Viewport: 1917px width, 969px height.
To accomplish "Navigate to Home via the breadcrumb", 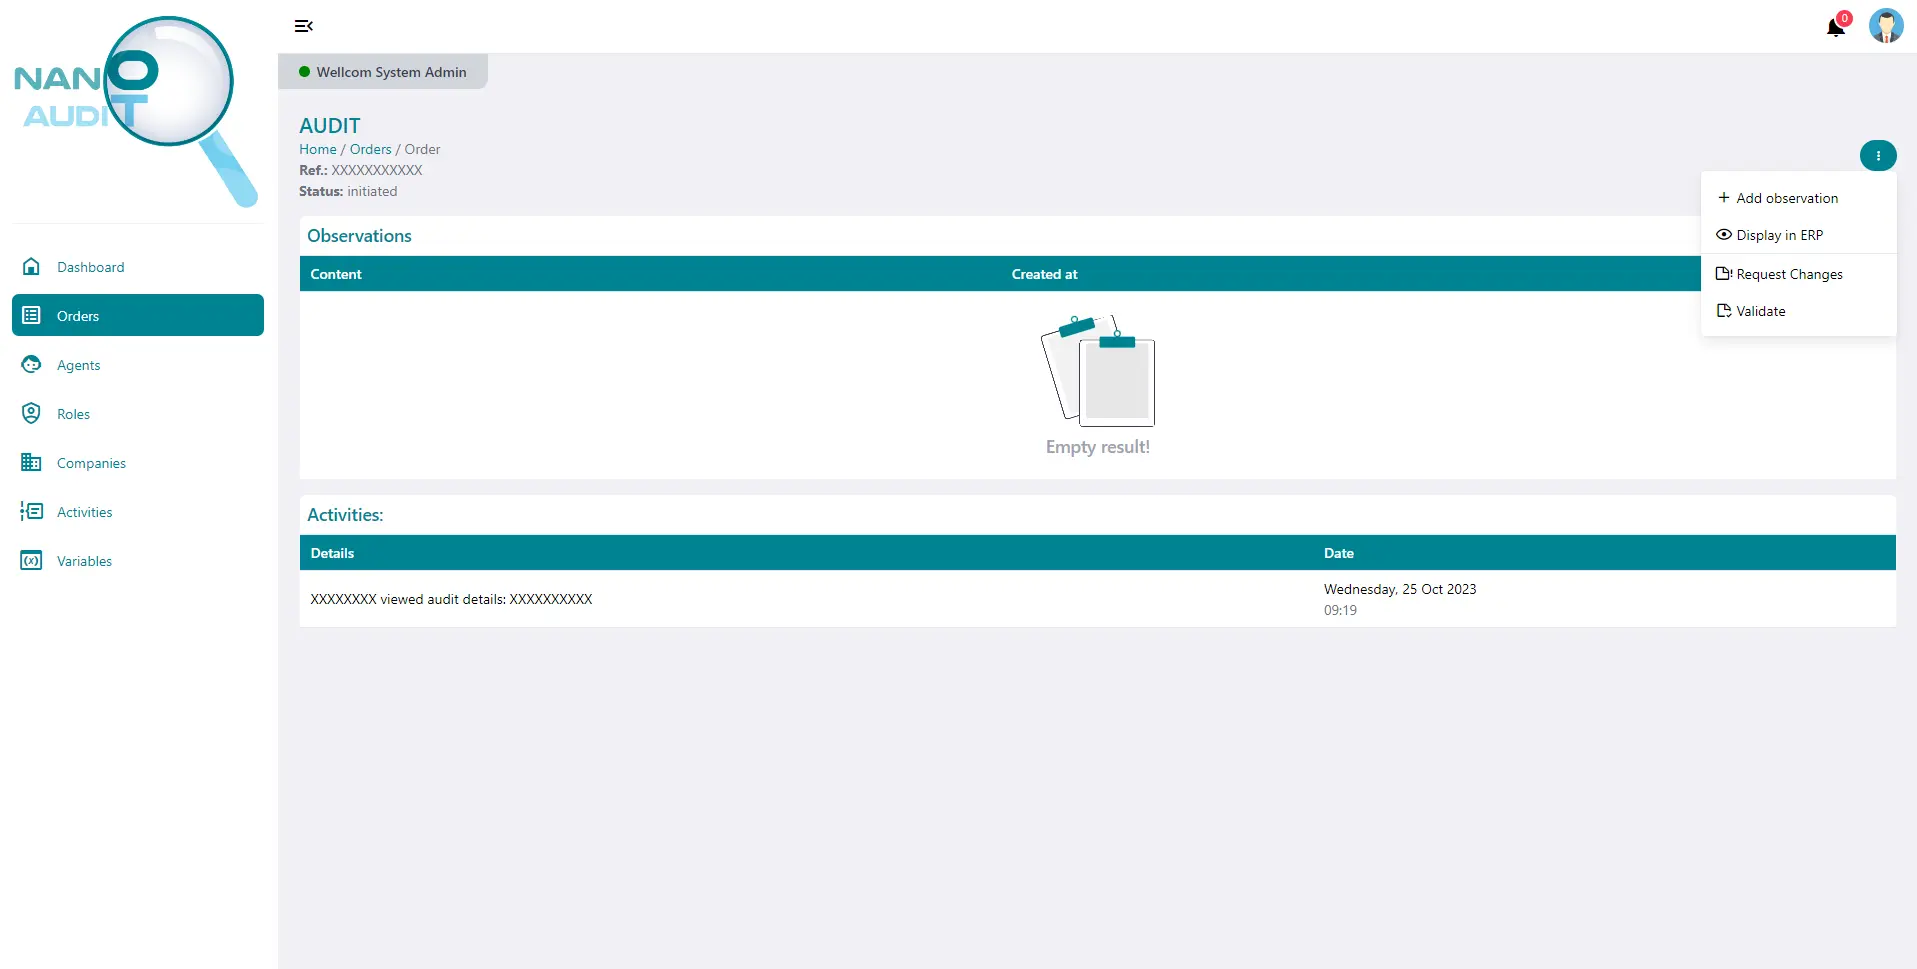I will tap(317, 149).
